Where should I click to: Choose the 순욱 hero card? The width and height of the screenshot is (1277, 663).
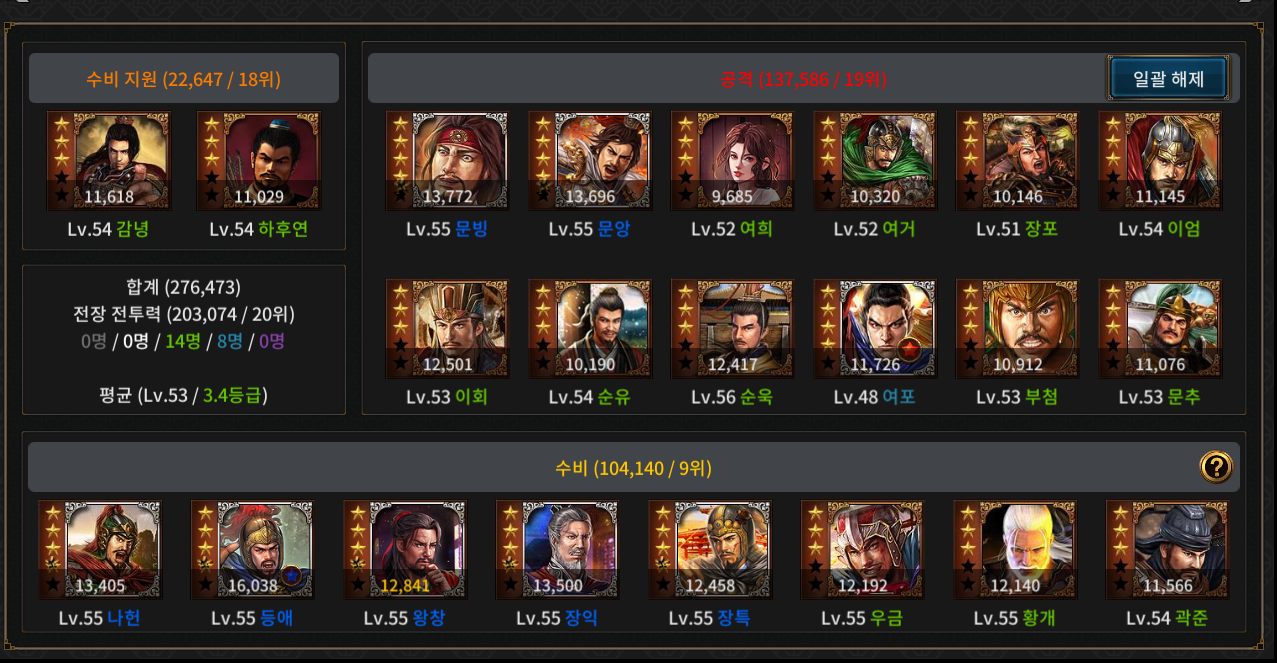point(733,329)
